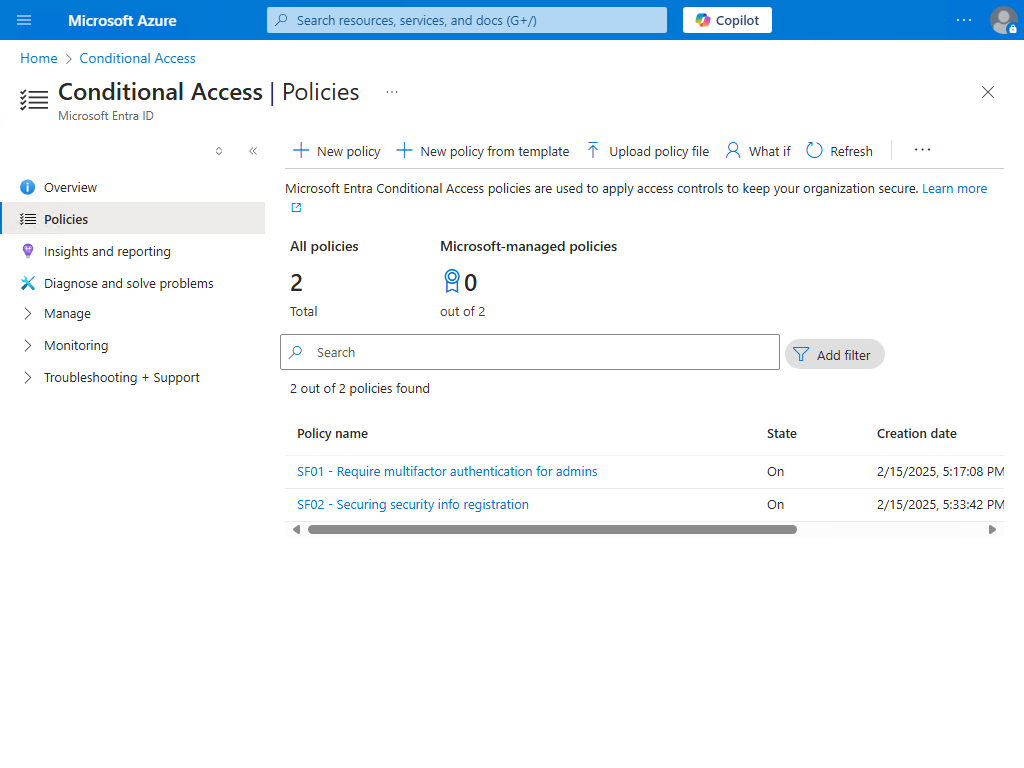Screen dimensions: 1024x768
Task: Expand Troubleshooting + Support section
Action: pyautogui.click(x=27, y=377)
